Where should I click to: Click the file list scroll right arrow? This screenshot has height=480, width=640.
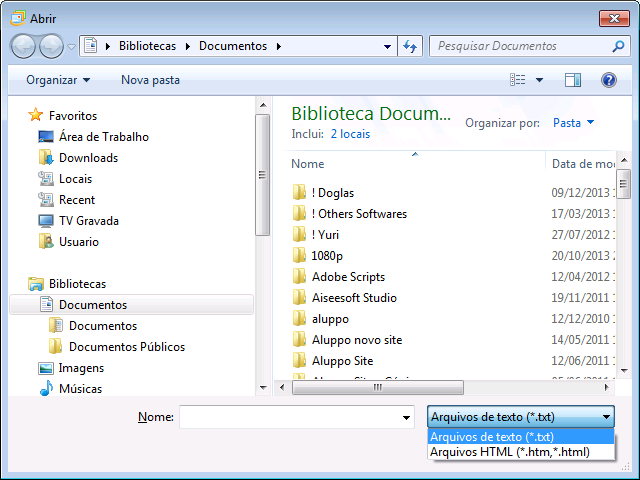[x=607, y=387]
